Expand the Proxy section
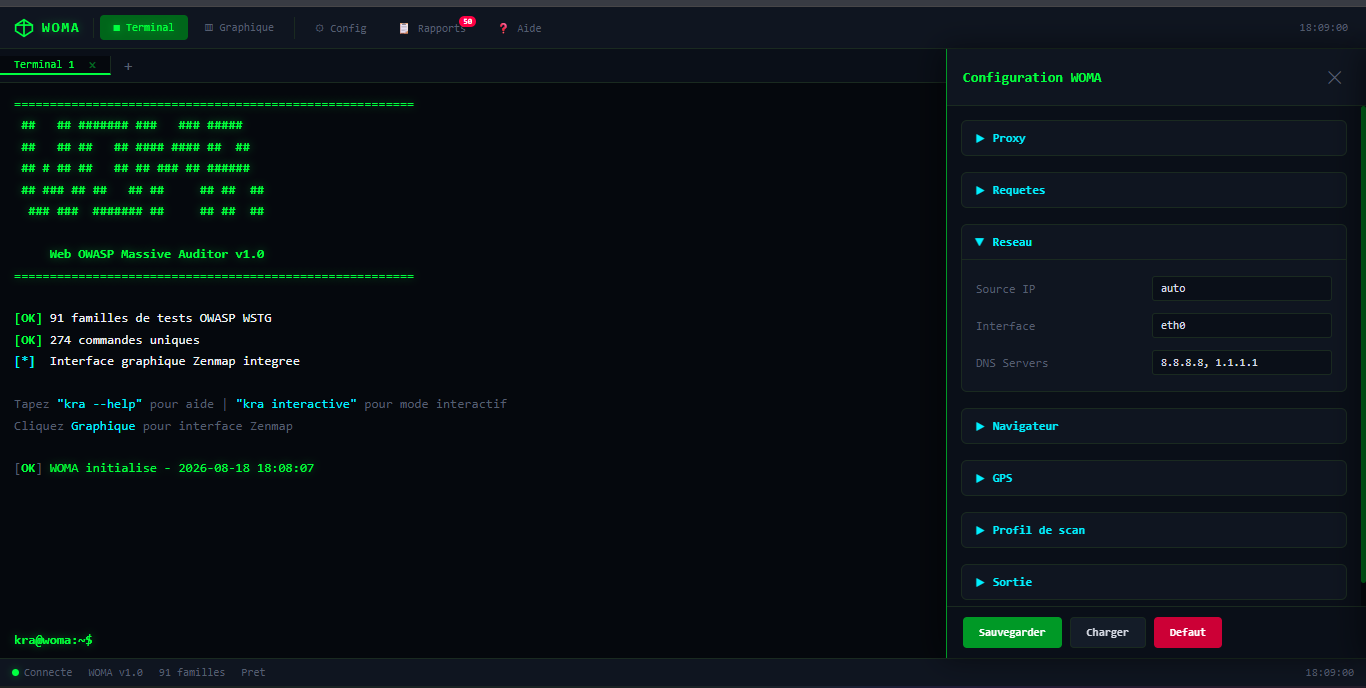Image resolution: width=1366 pixels, height=688 pixels. click(x=1154, y=138)
